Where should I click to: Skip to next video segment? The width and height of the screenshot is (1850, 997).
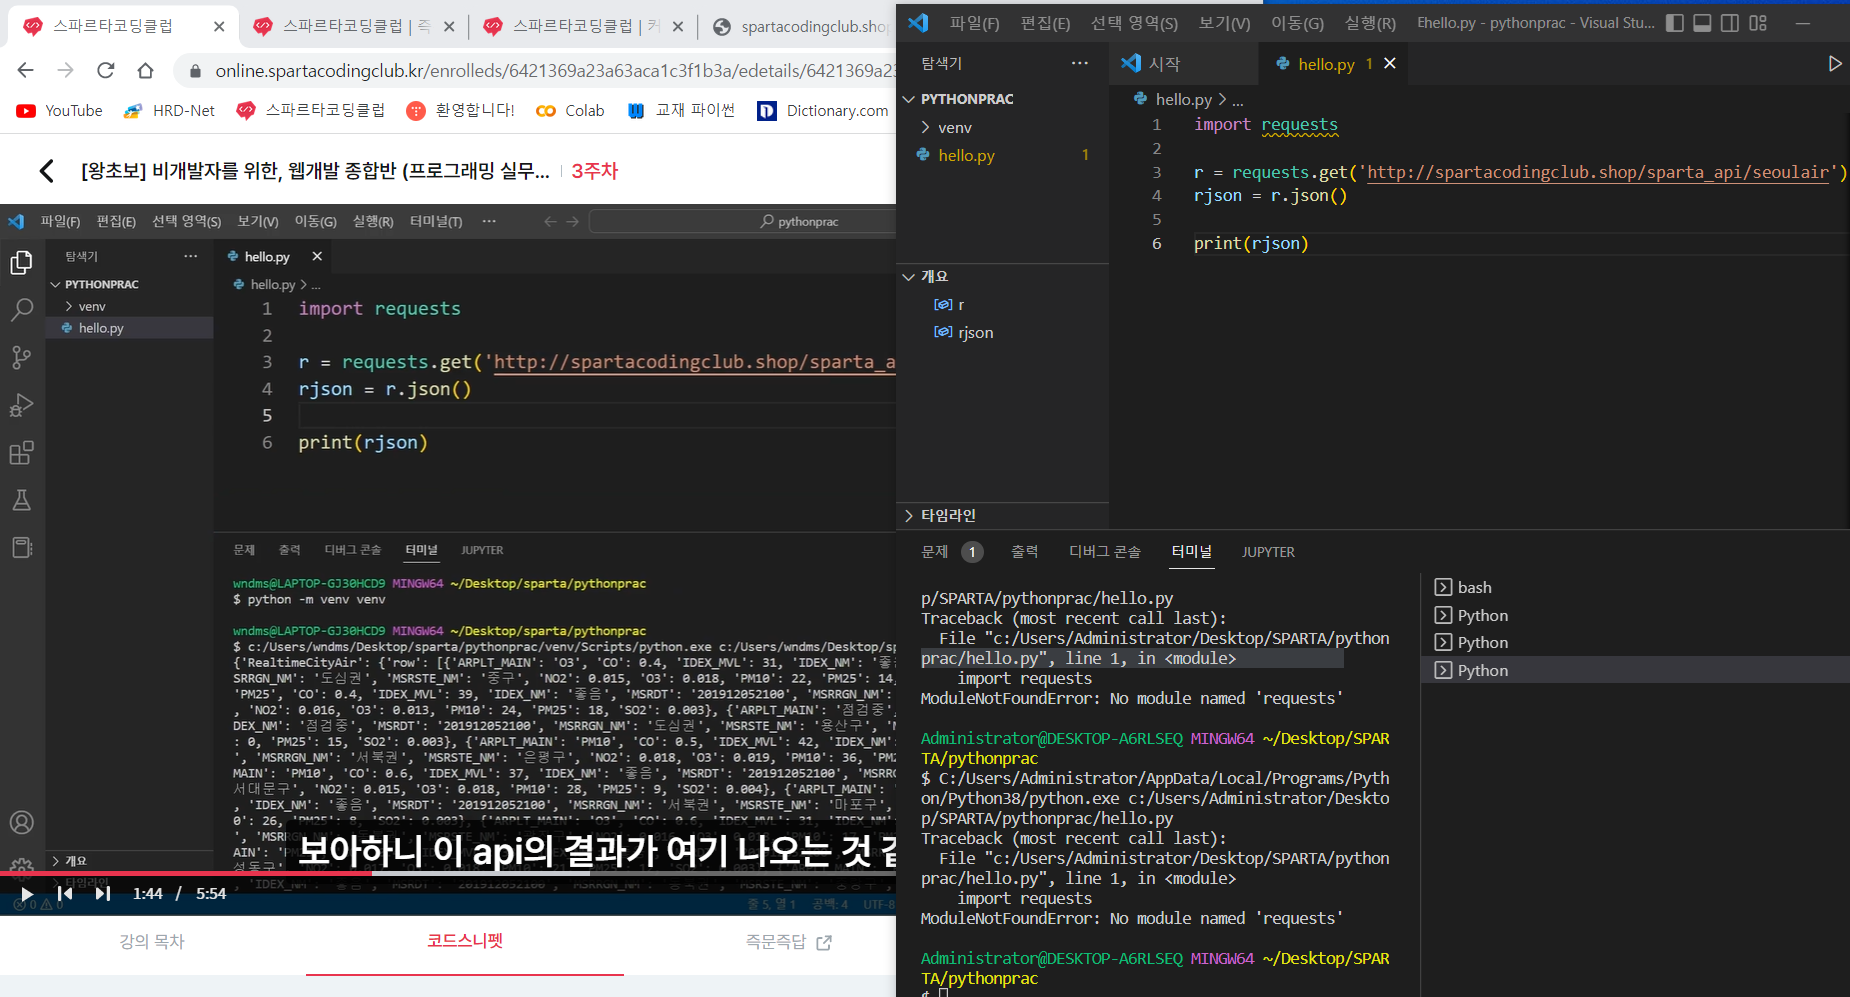tap(102, 894)
